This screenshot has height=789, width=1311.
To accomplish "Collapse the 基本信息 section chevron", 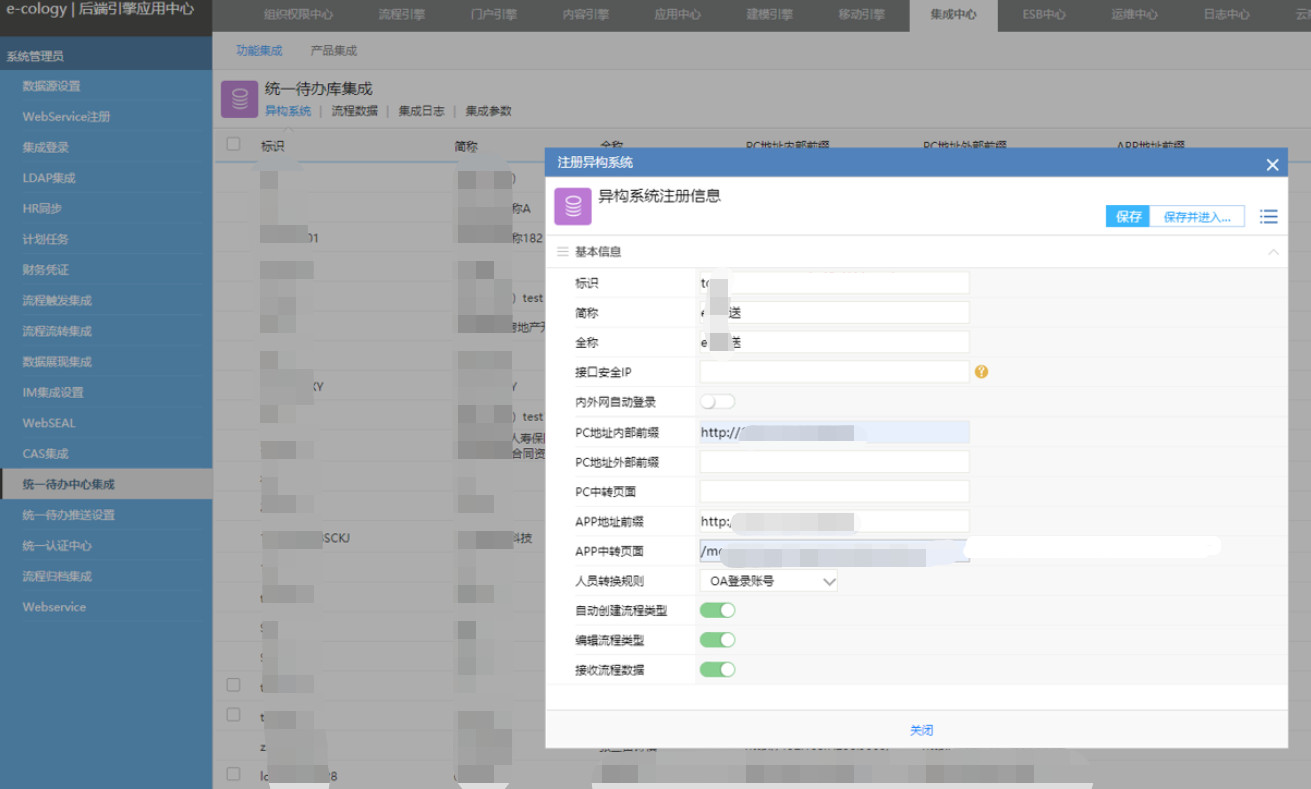I will click(x=1273, y=252).
